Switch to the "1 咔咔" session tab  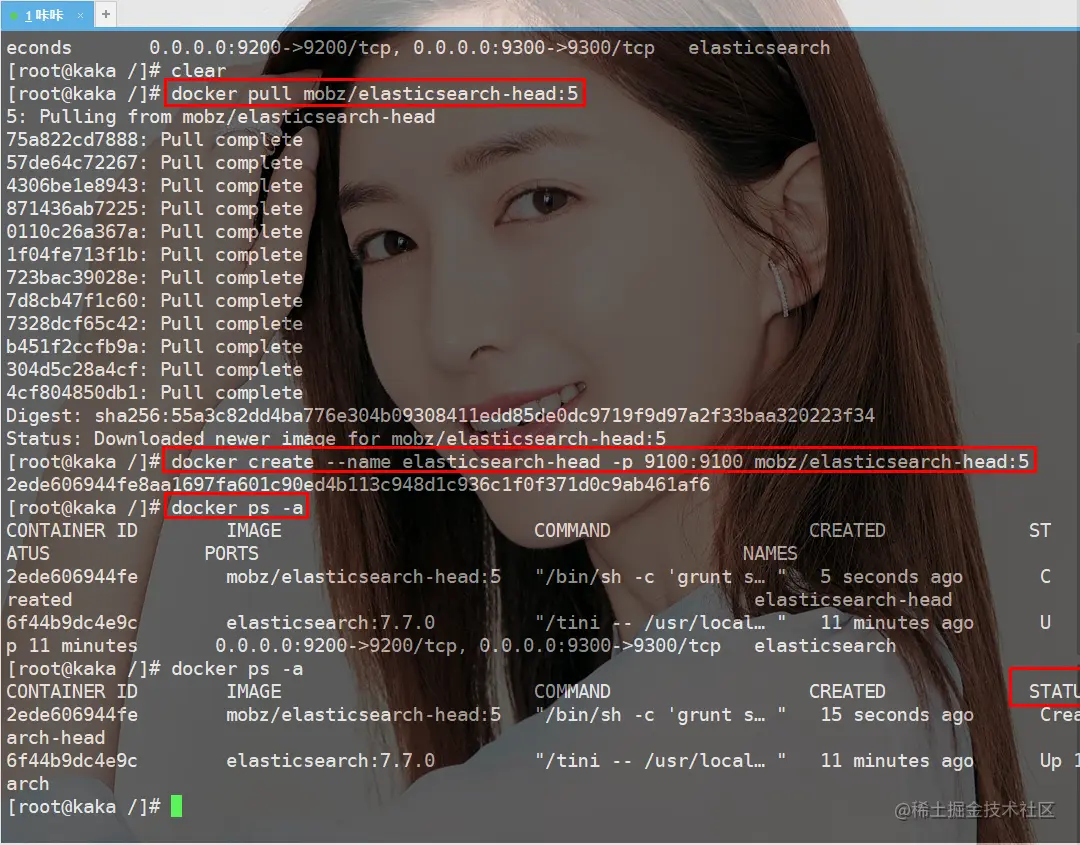pyautogui.click(x=45, y=15)
